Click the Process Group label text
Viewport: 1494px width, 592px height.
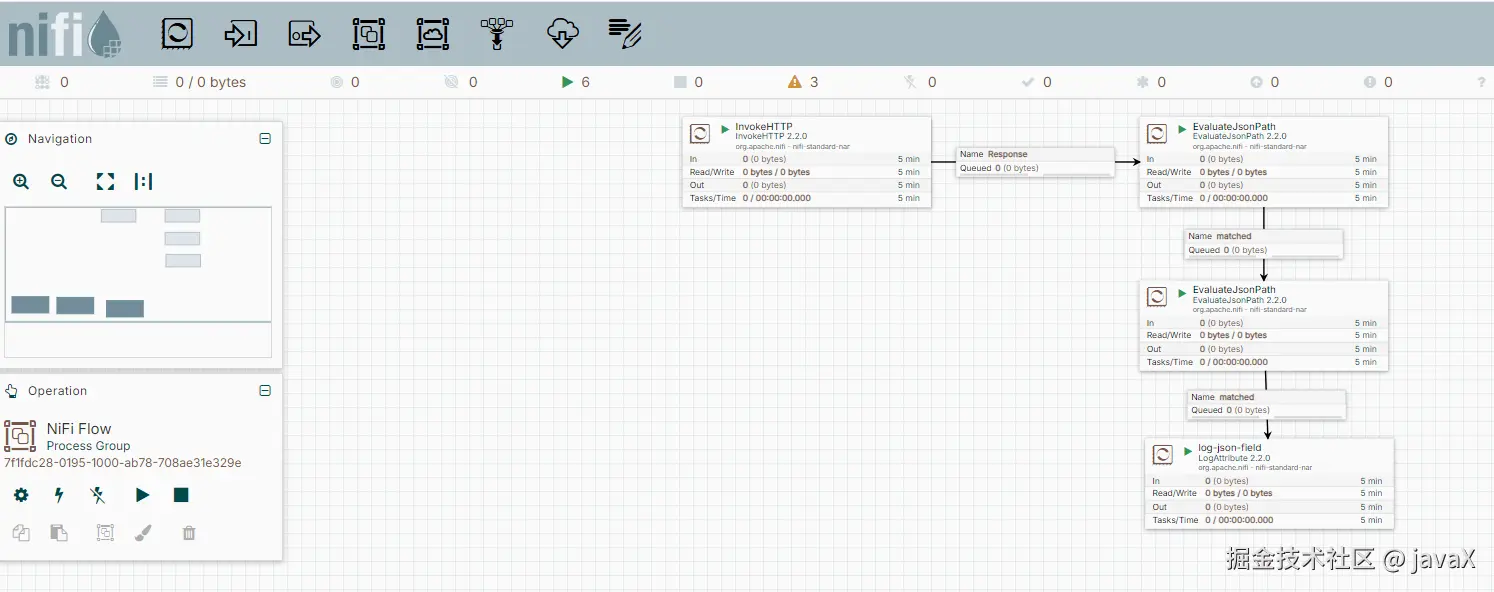coord(88,446)
